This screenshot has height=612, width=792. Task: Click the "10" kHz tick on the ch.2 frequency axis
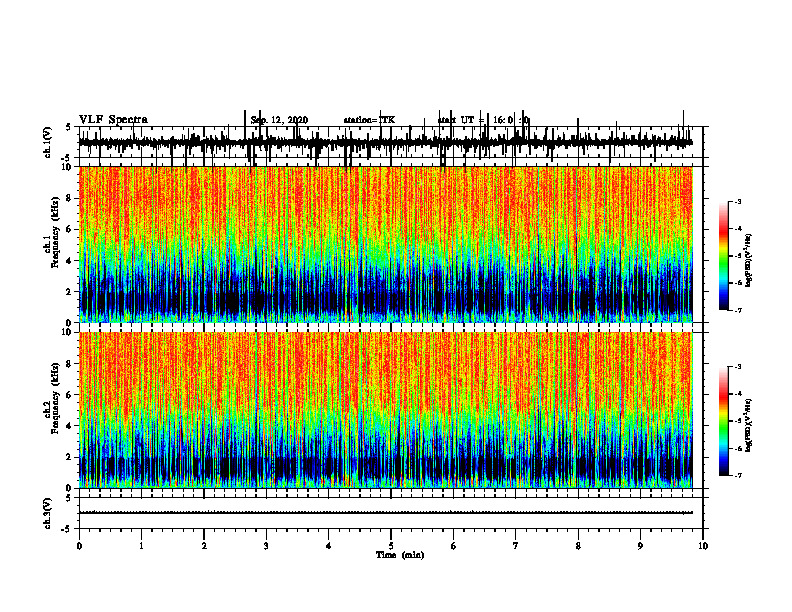(67, 332)
